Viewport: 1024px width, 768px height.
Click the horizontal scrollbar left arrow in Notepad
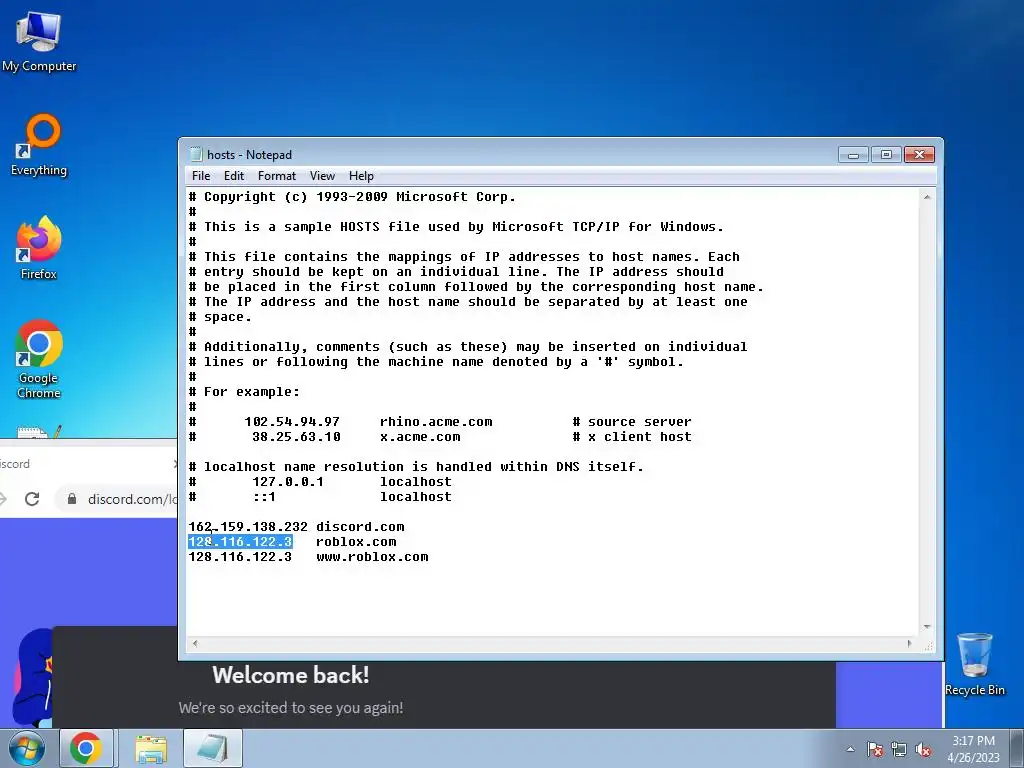(195, 644)
